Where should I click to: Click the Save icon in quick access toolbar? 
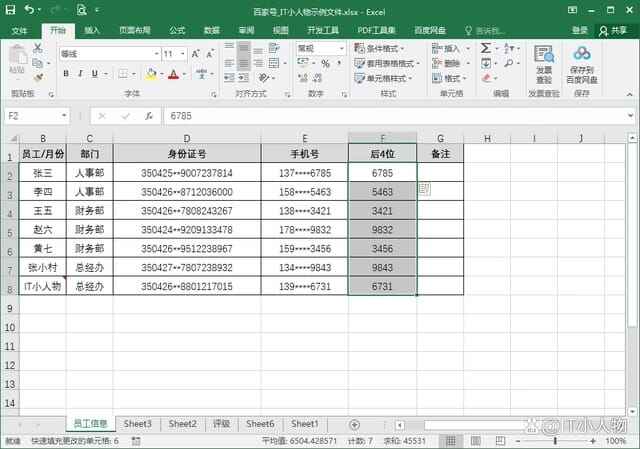11,10
